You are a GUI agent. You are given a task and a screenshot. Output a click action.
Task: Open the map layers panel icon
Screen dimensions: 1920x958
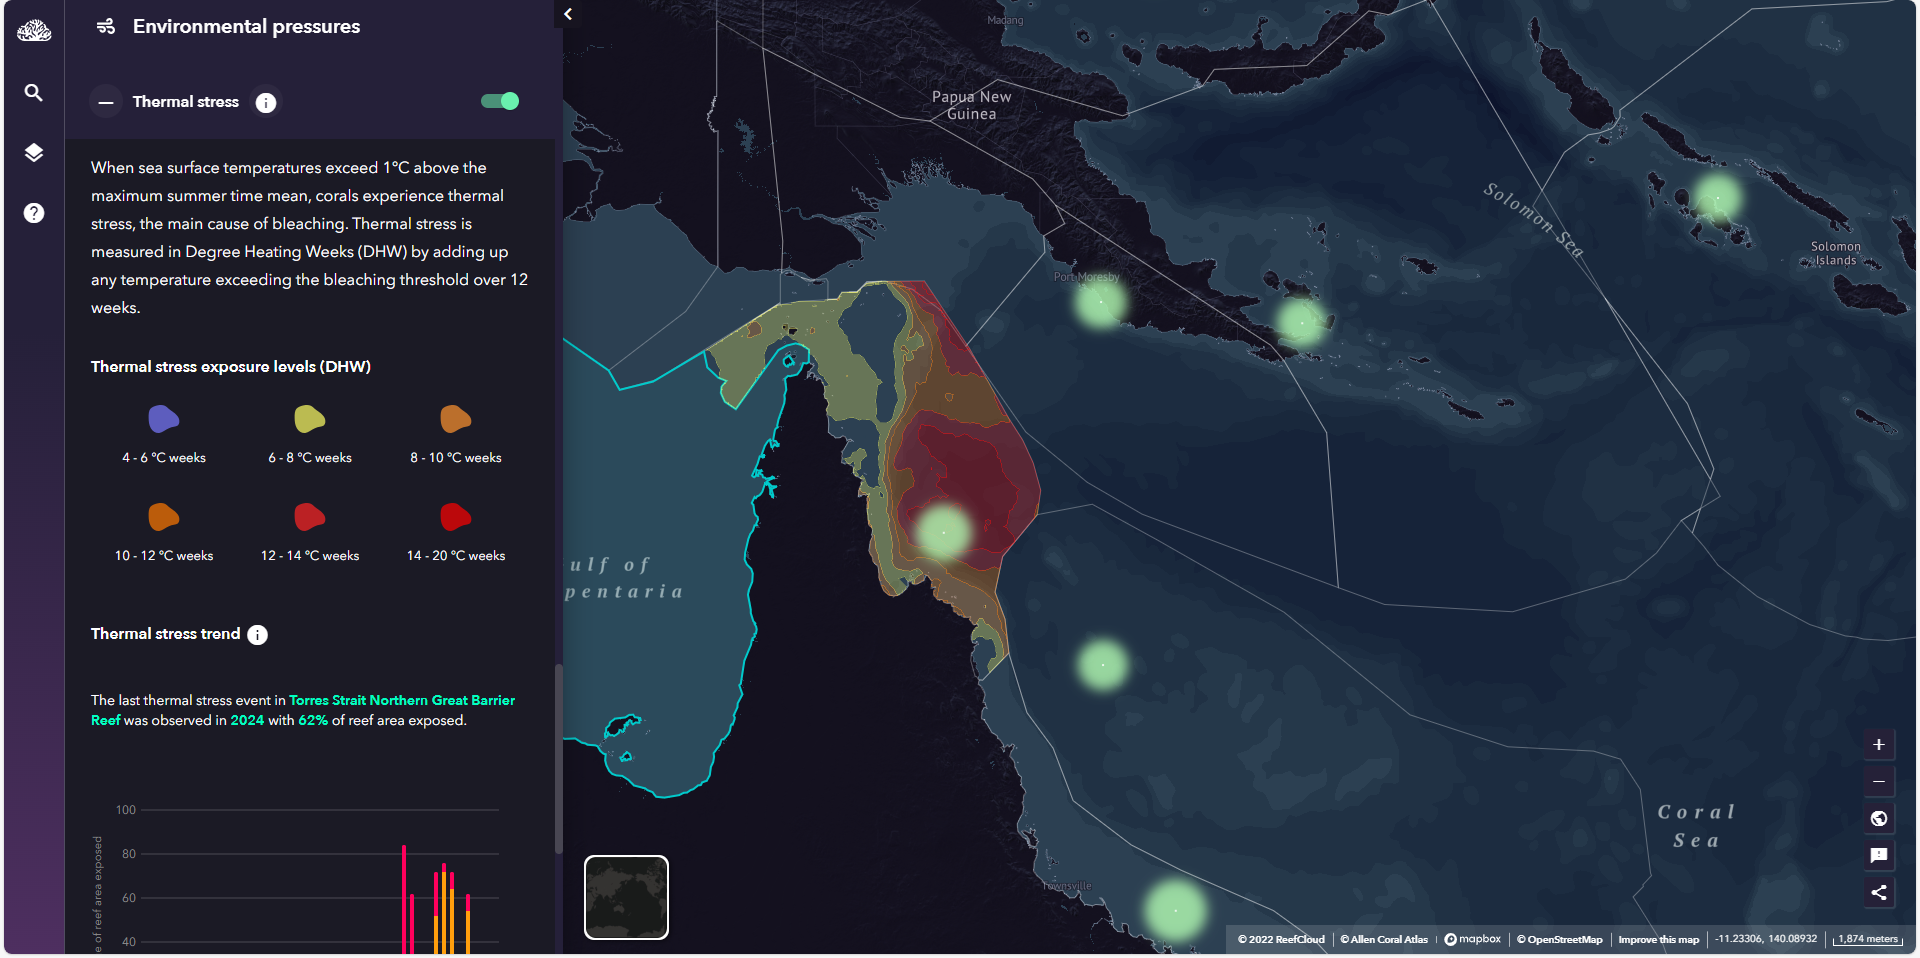34,153
